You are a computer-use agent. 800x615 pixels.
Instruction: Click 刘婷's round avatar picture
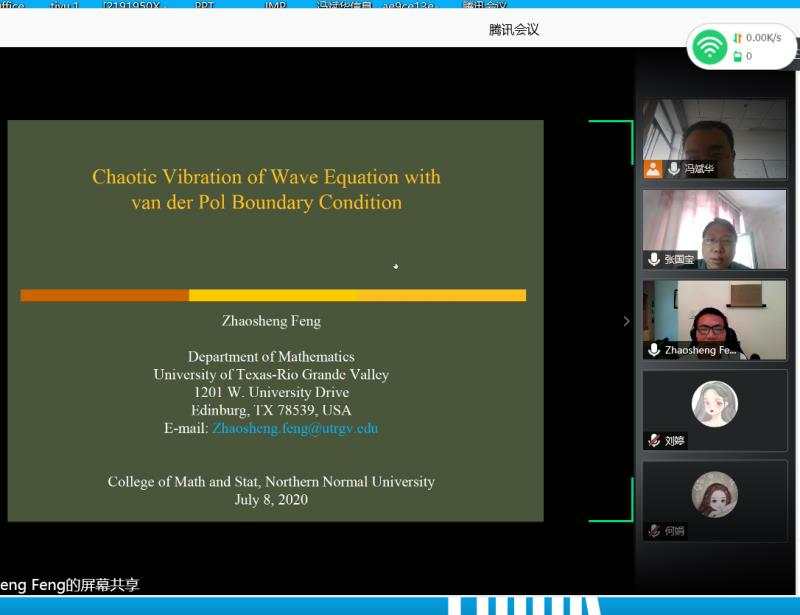click(714, 404)
